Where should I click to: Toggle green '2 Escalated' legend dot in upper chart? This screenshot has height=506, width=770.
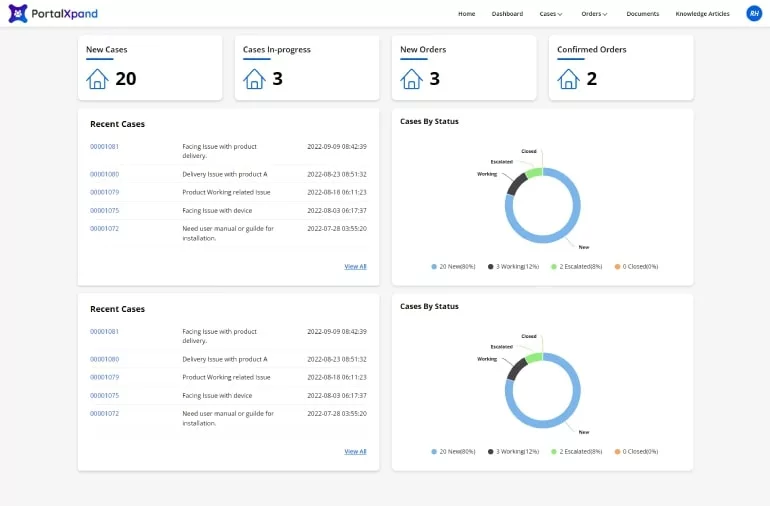click(553, 267)
